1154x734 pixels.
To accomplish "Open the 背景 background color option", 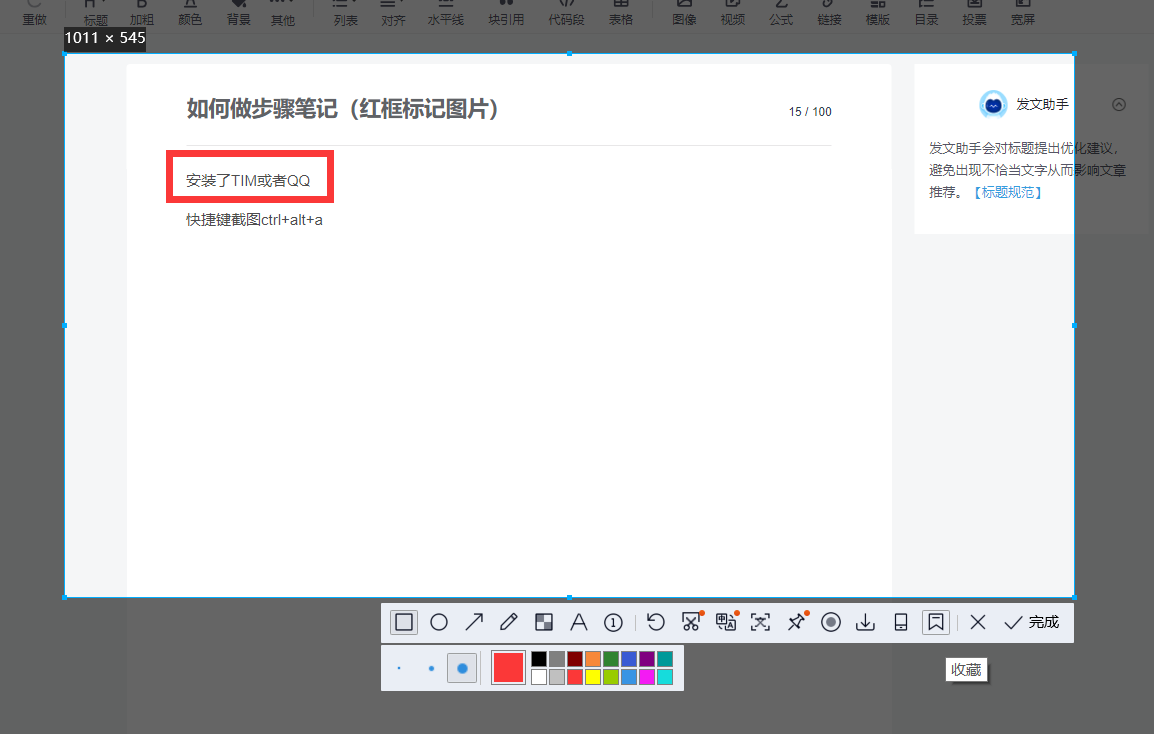I will (x=238, y=13).
